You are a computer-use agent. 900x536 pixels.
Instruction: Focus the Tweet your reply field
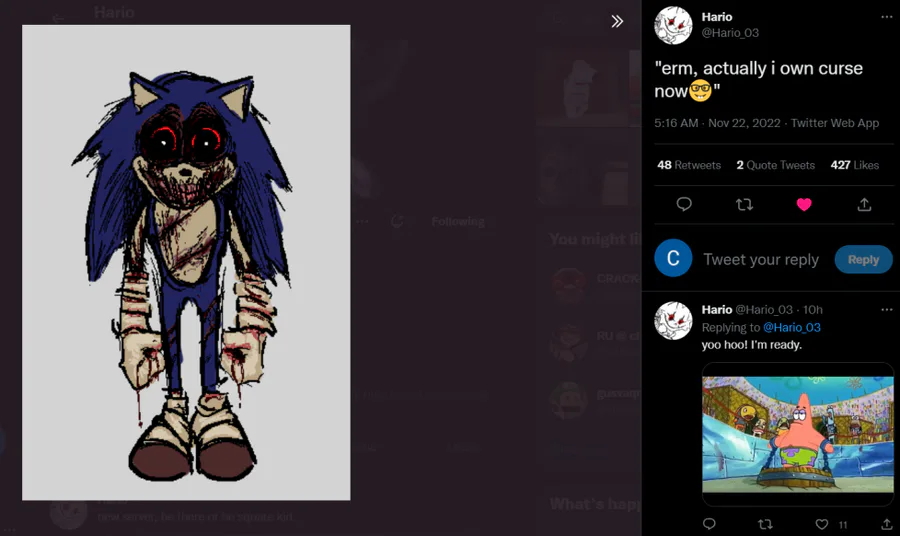(761, 259)
